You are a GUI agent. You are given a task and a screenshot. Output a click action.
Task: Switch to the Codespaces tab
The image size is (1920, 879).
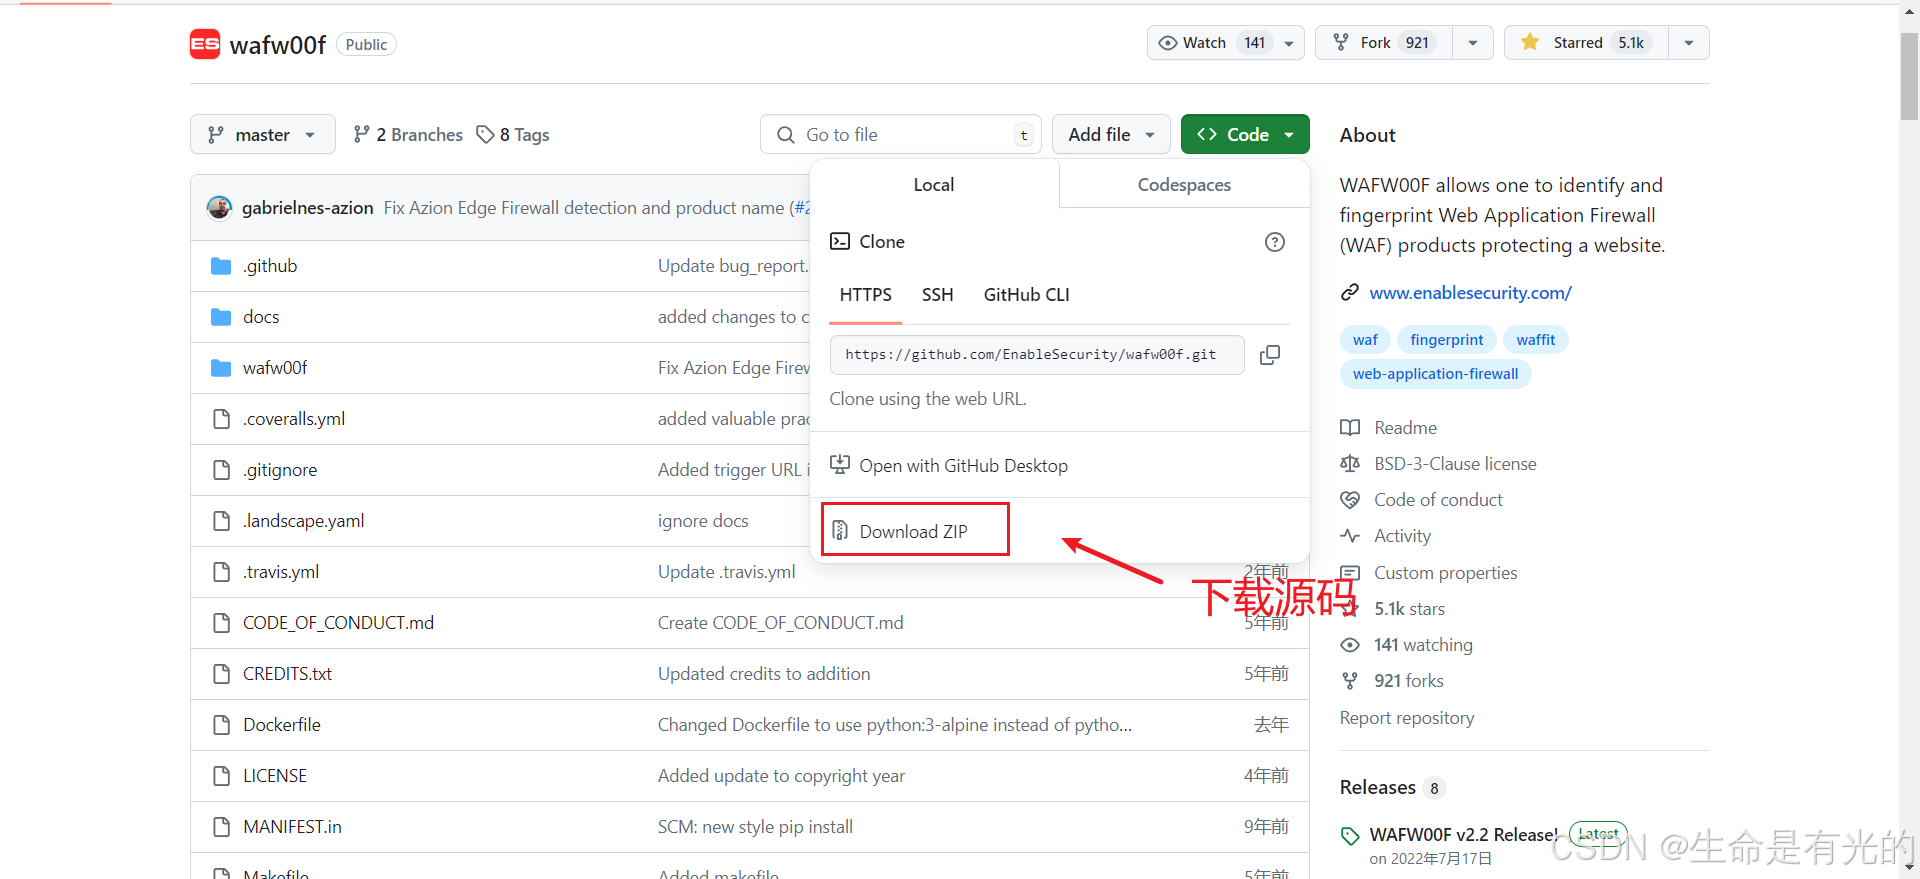coord(1184,185)
